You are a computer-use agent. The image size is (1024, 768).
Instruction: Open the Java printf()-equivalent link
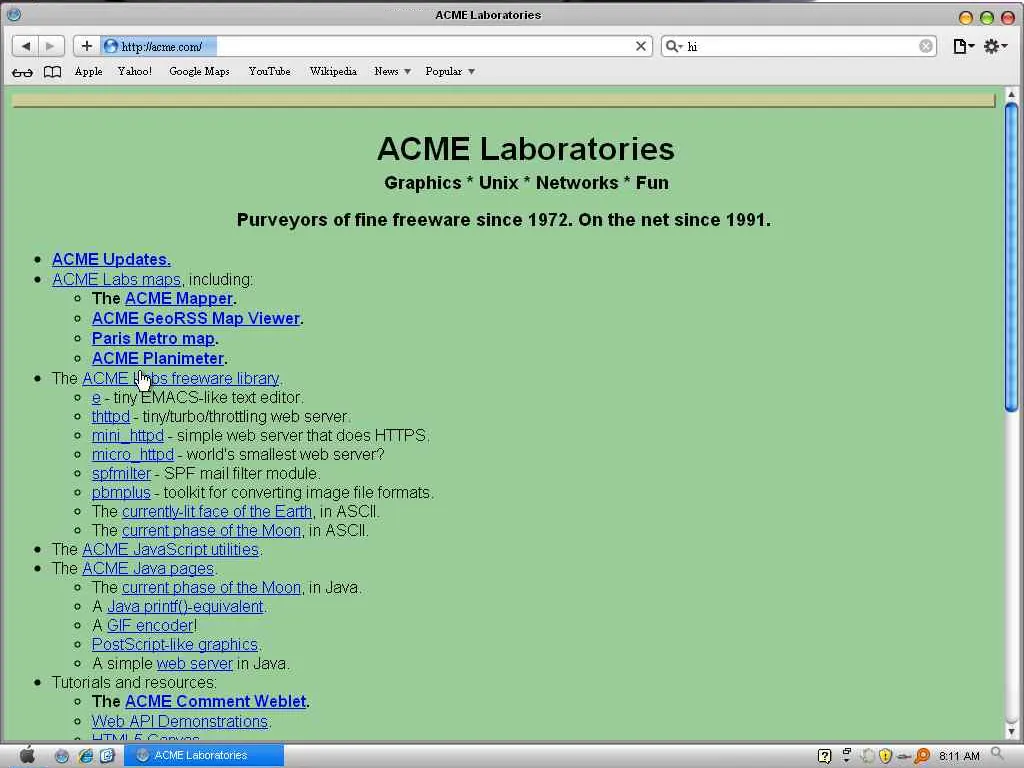click(185, 606)
